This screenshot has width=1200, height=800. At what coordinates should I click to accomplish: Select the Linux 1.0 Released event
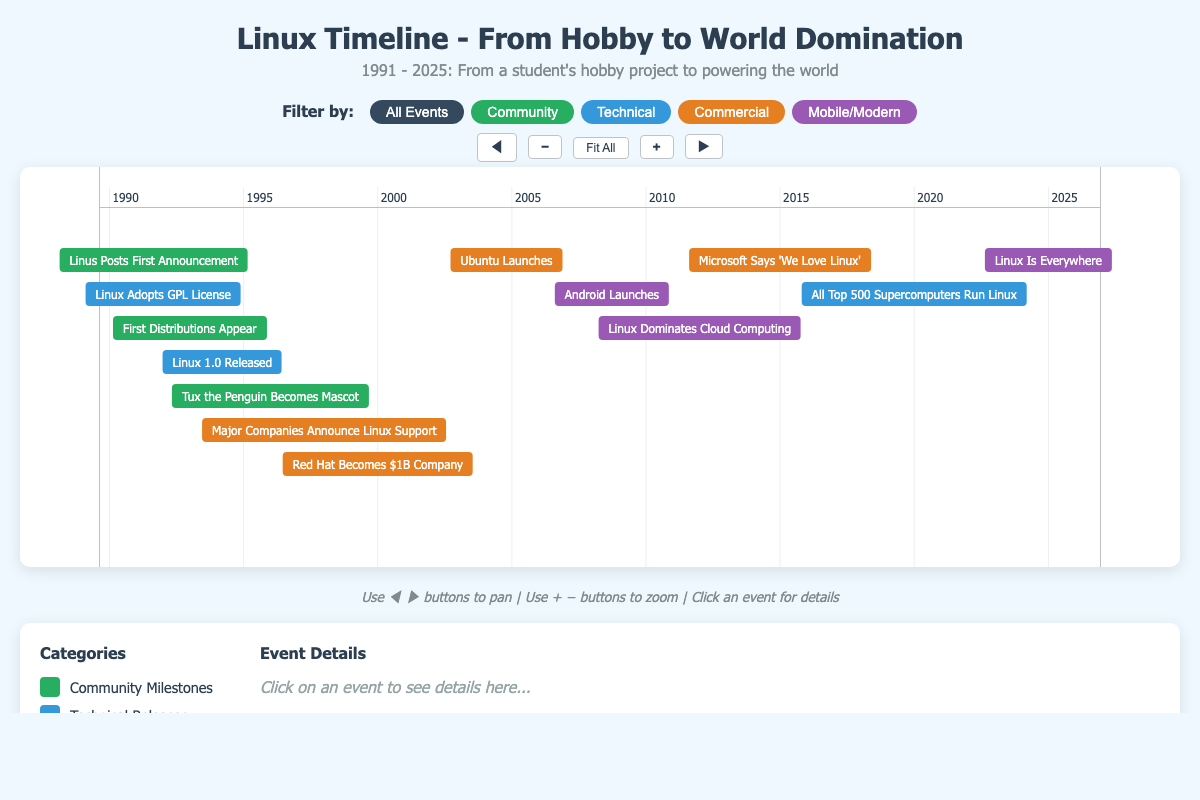click(221, 362)
